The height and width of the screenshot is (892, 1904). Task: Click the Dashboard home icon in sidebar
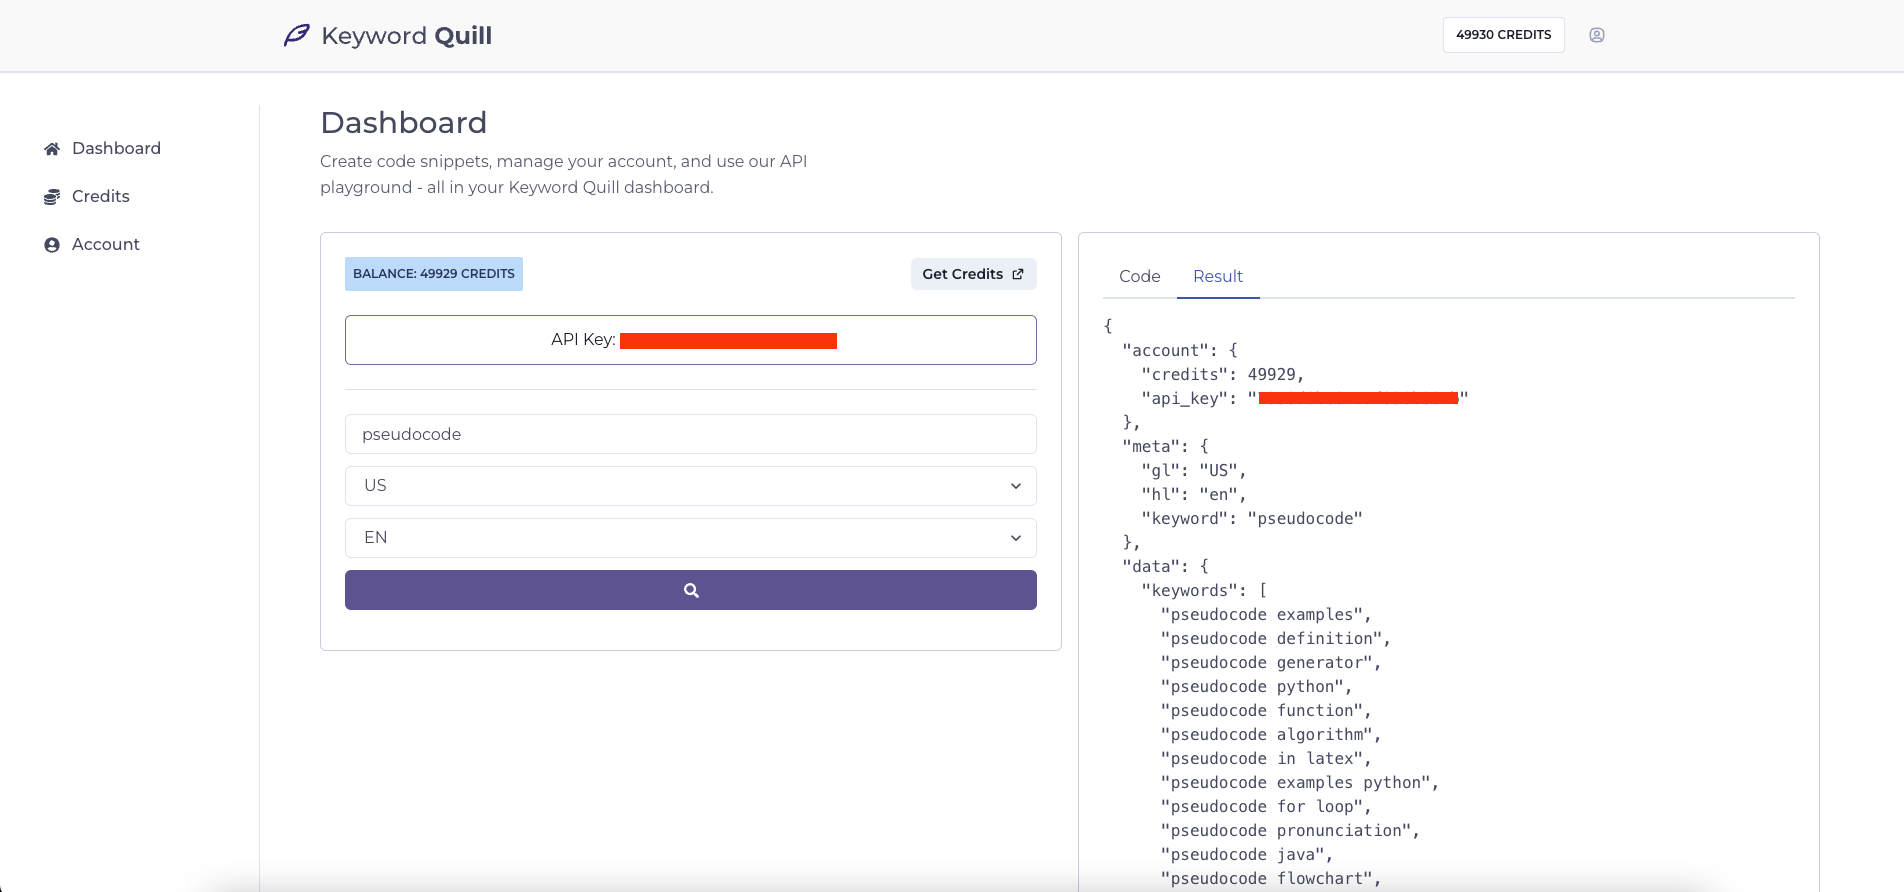tap(52, 149)
